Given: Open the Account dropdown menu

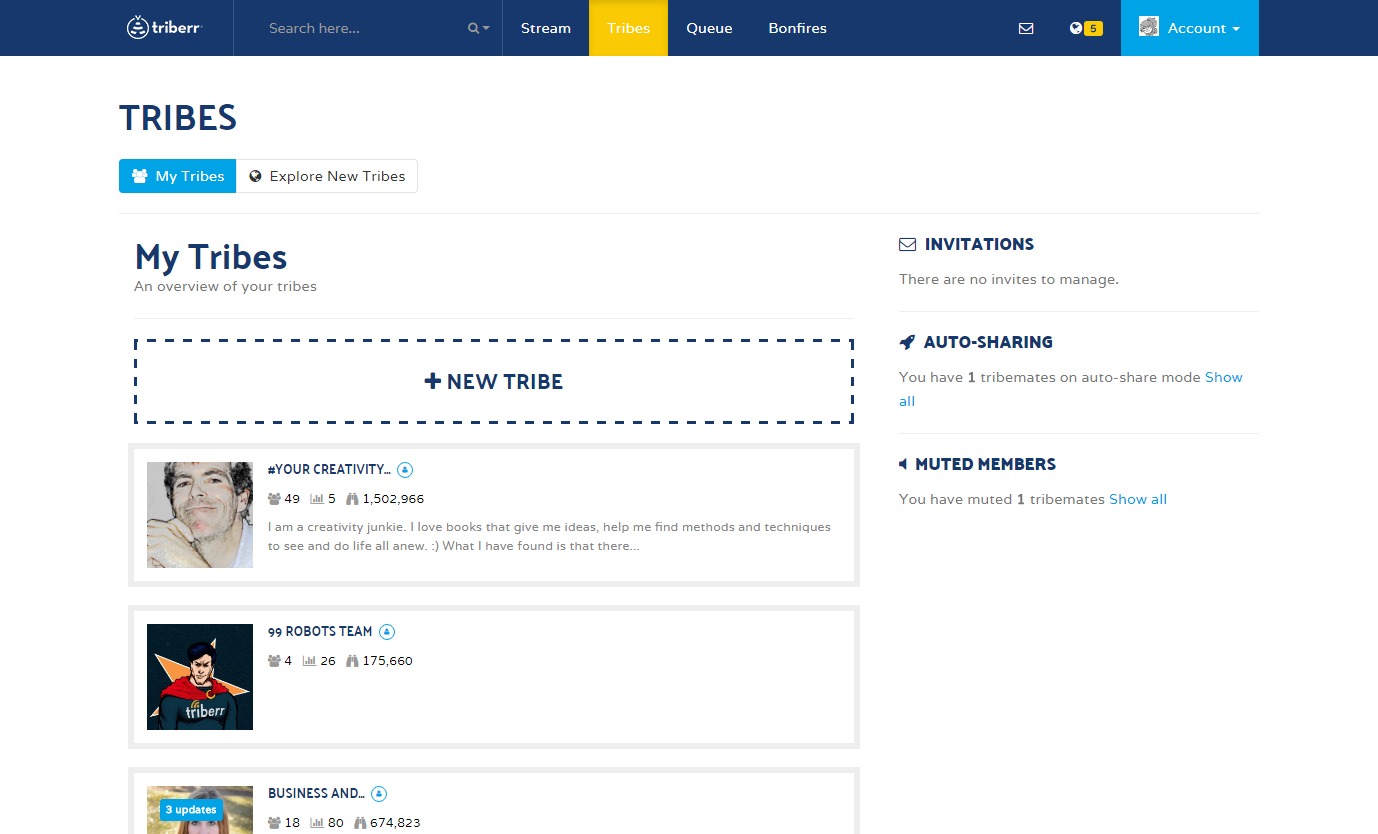Looking at the screenshot, I should [1189, 28].
